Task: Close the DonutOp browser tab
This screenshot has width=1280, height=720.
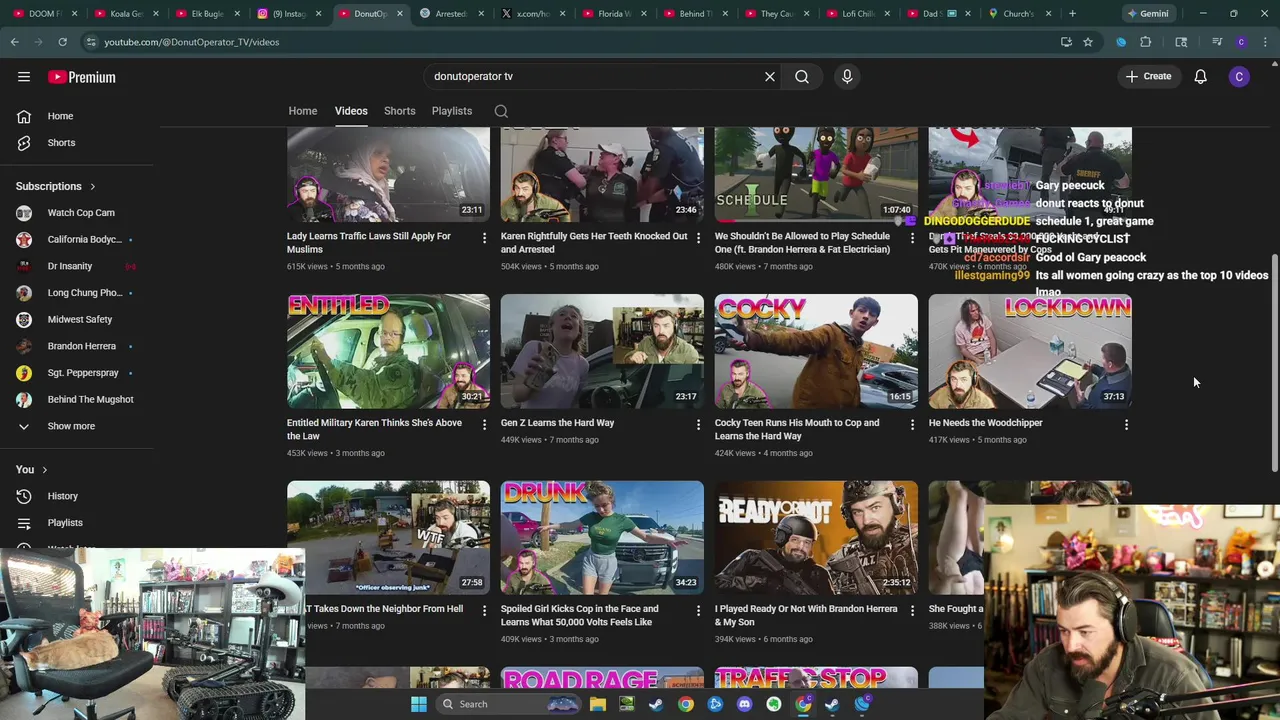Action: tap(400, 14)
